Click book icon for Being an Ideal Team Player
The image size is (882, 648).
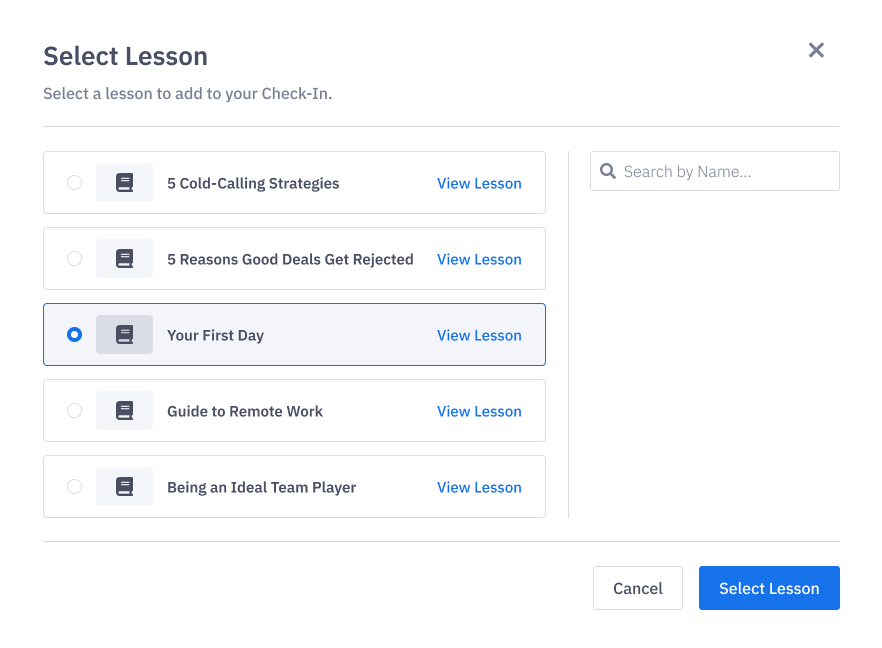coord(124,487)
